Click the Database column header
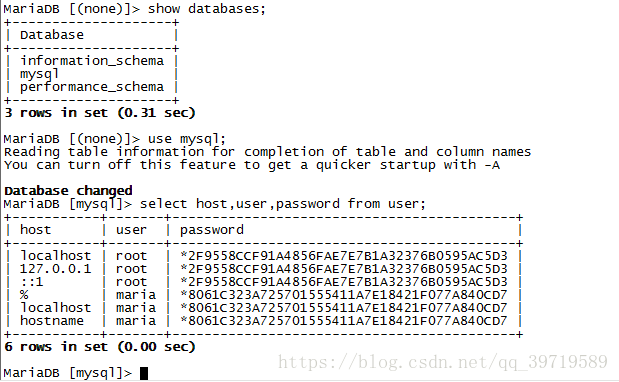Viewport: 619px width, 382px height. pyautogui.click(x=52, y=35)
